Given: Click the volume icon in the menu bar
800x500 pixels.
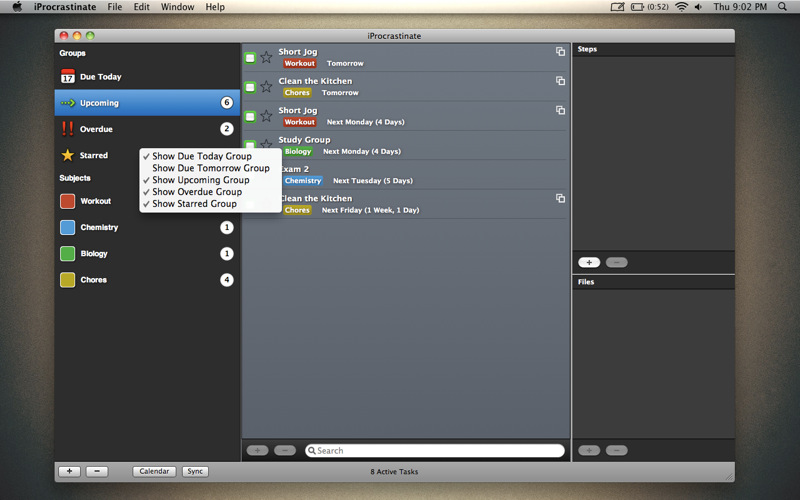Looking at the screenshot, I should tap(698, 7).
